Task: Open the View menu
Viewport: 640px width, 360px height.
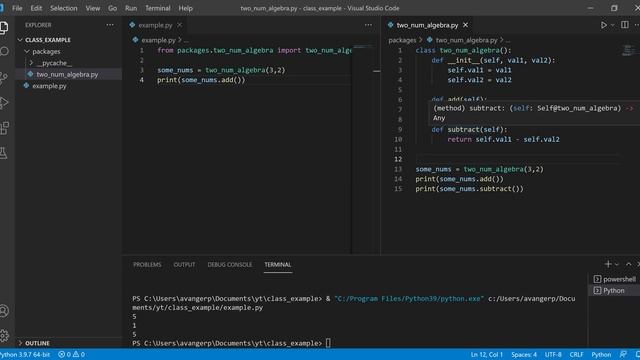Action: (93, 8)
